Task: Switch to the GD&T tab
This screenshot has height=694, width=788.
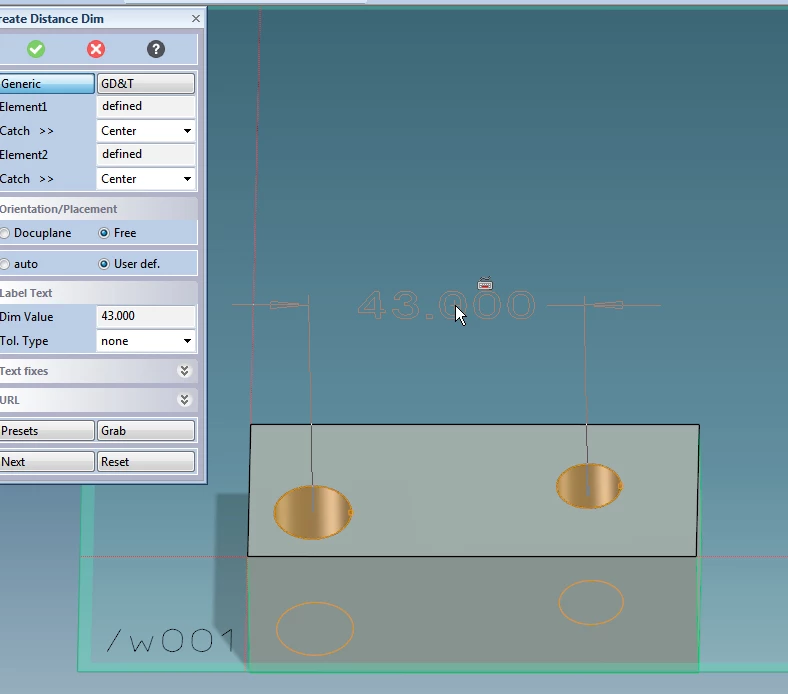Action: (x=146, y=83)
